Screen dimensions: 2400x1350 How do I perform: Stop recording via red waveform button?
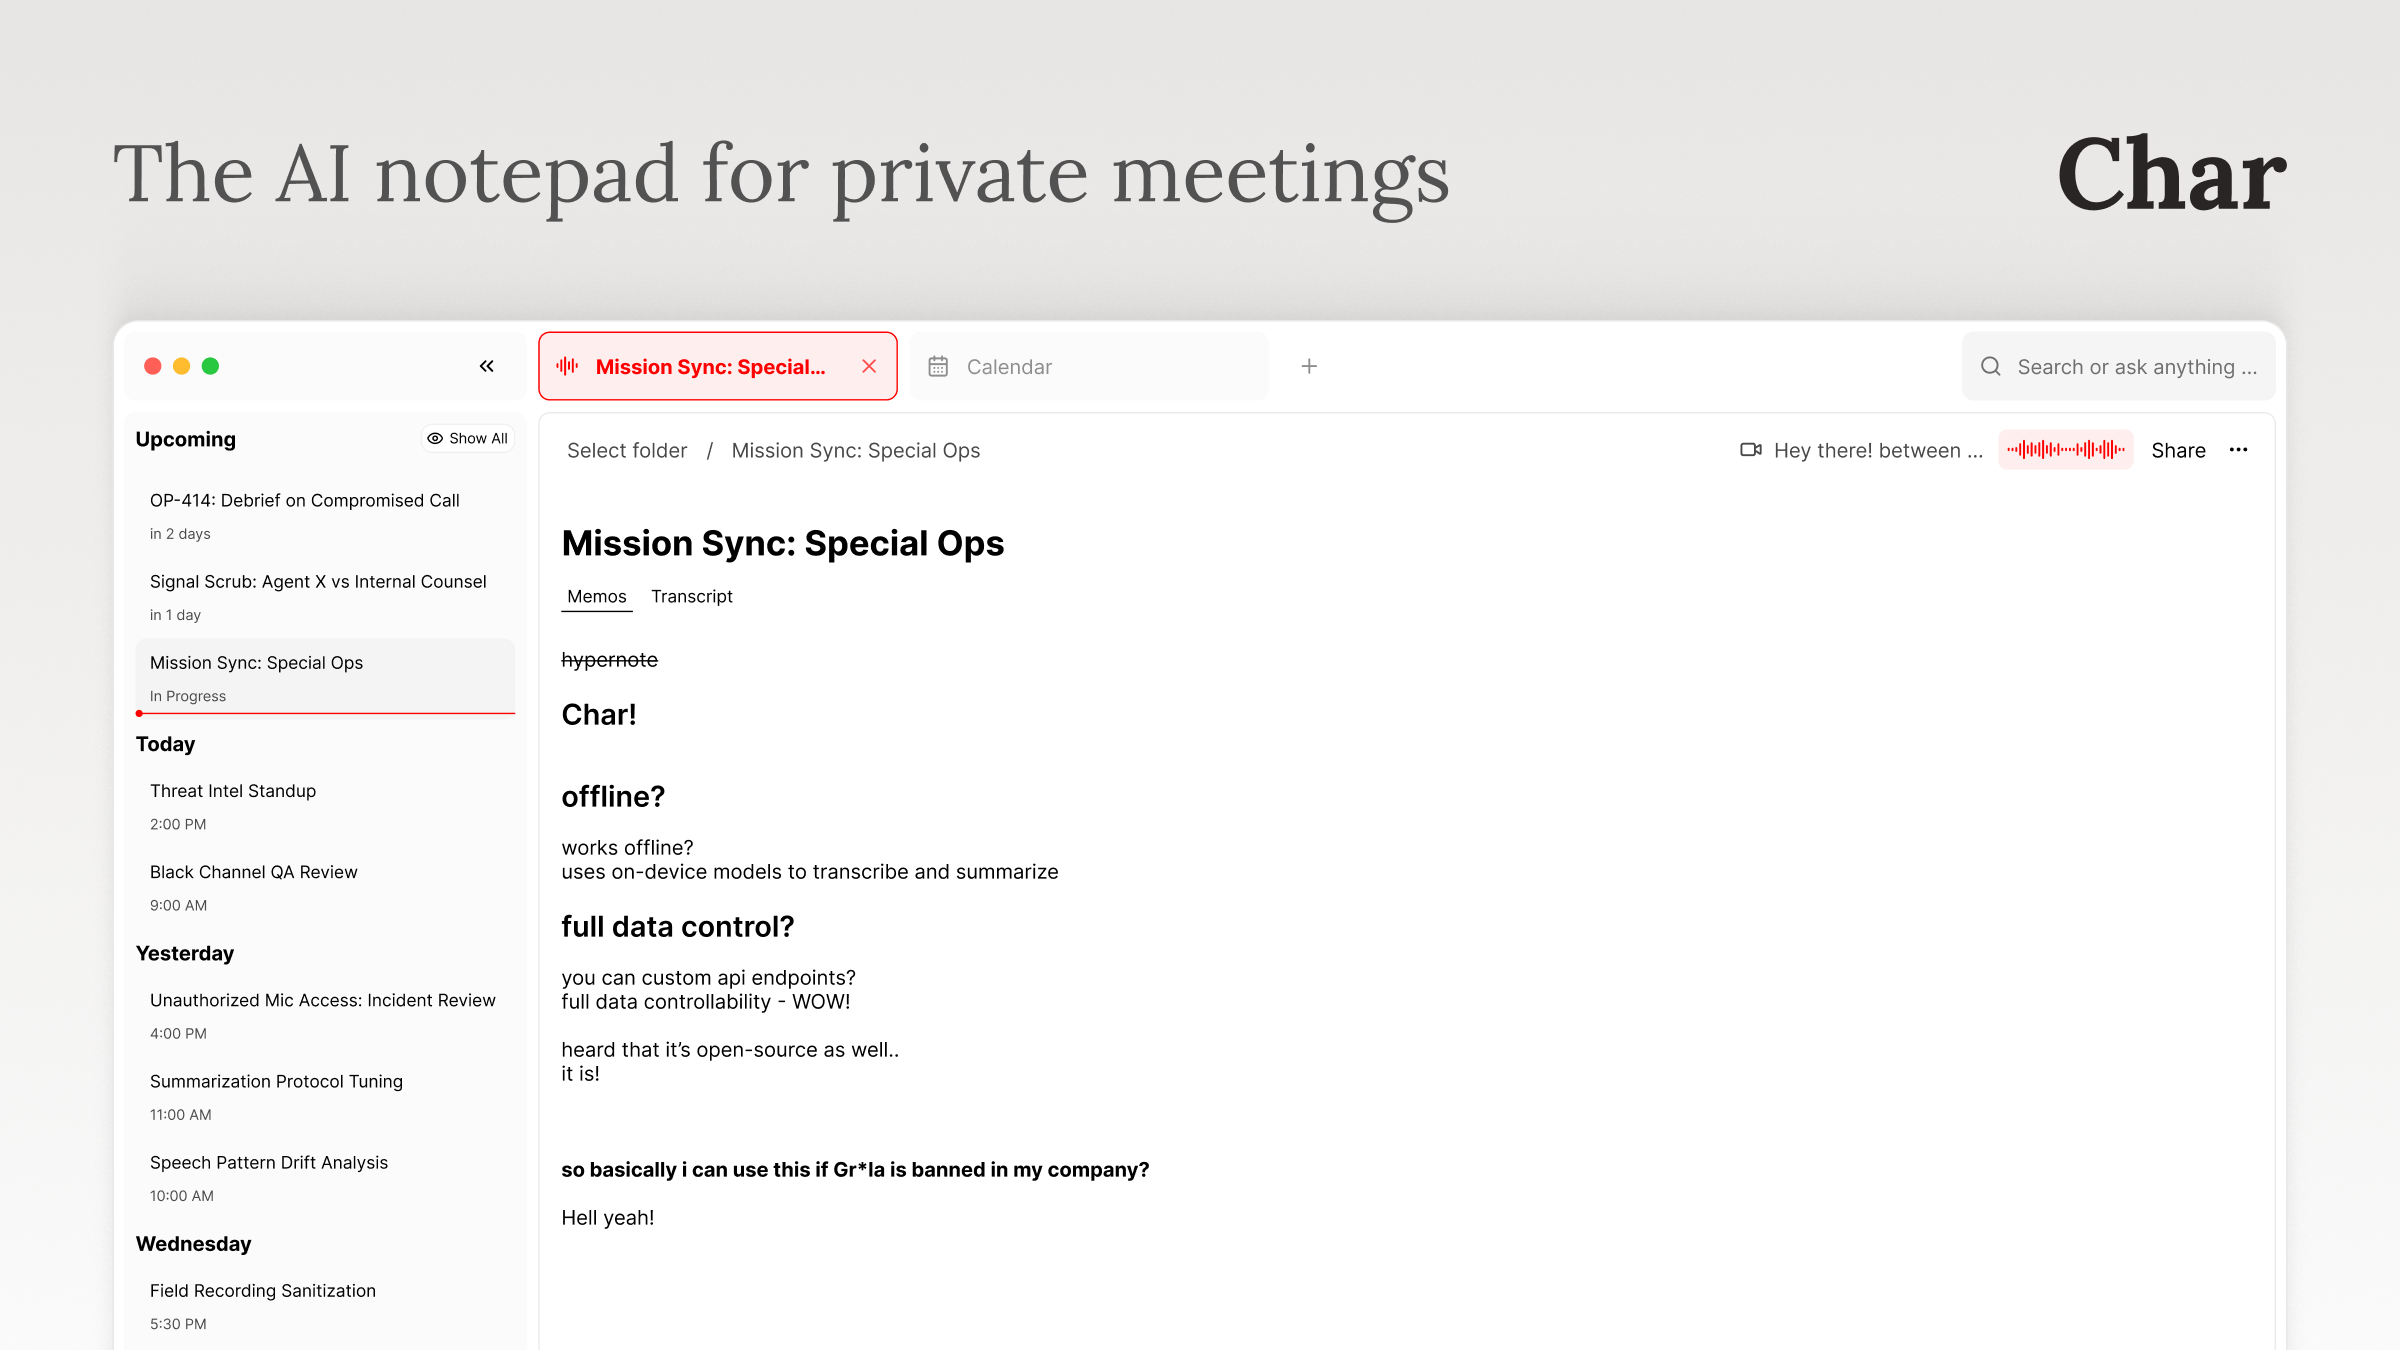tap(2065, 450)
